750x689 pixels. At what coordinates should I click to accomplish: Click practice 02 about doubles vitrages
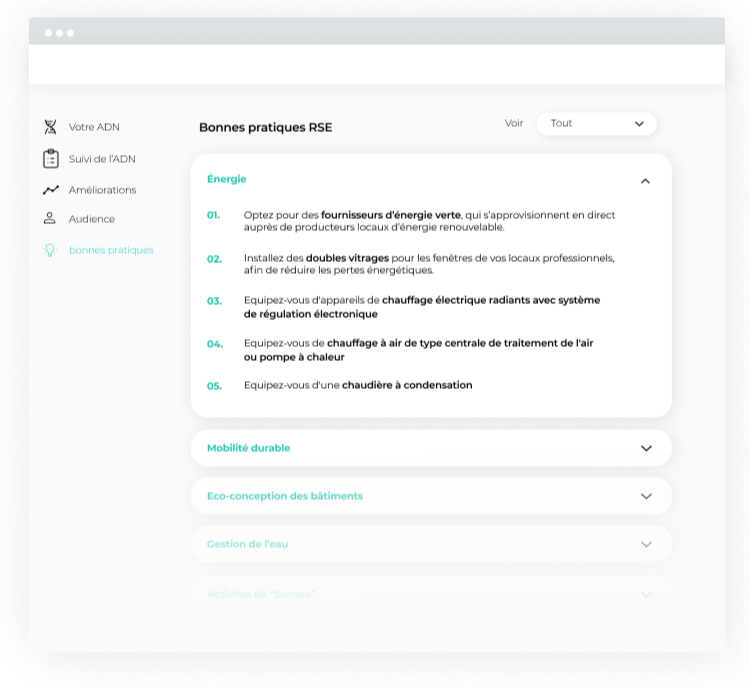tap(429, 263)
